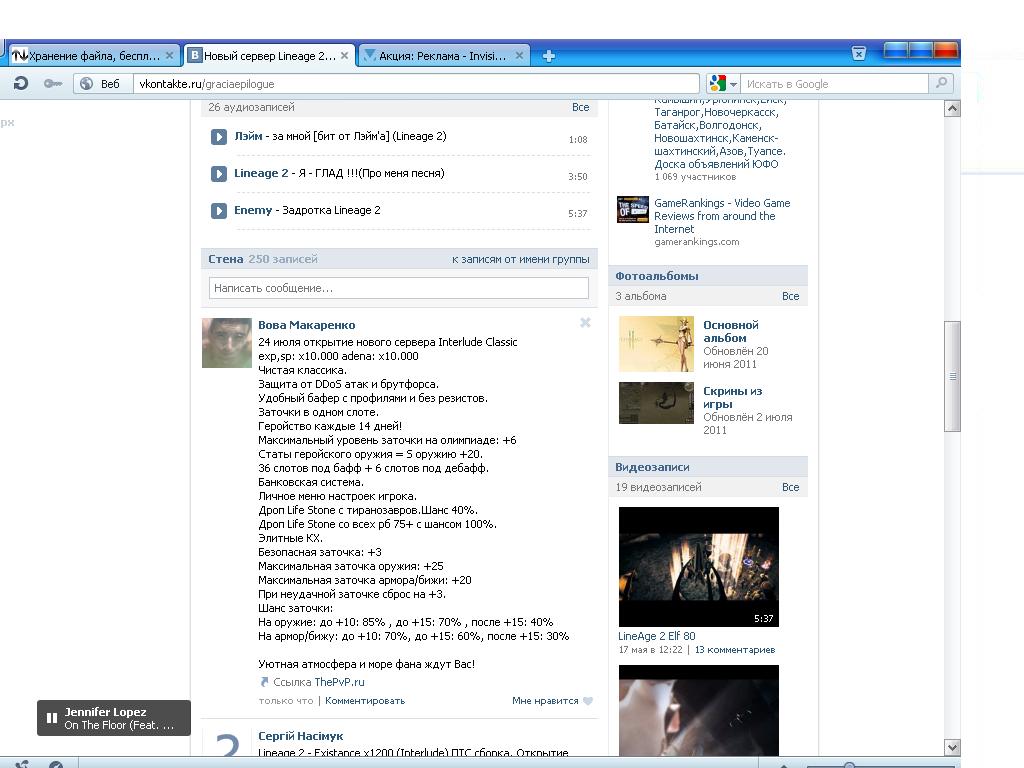This screenshot has height=768, width=1024.
Task: Open a new tab with the plus button
Action: pyautogui.click(x=549, y=56)
